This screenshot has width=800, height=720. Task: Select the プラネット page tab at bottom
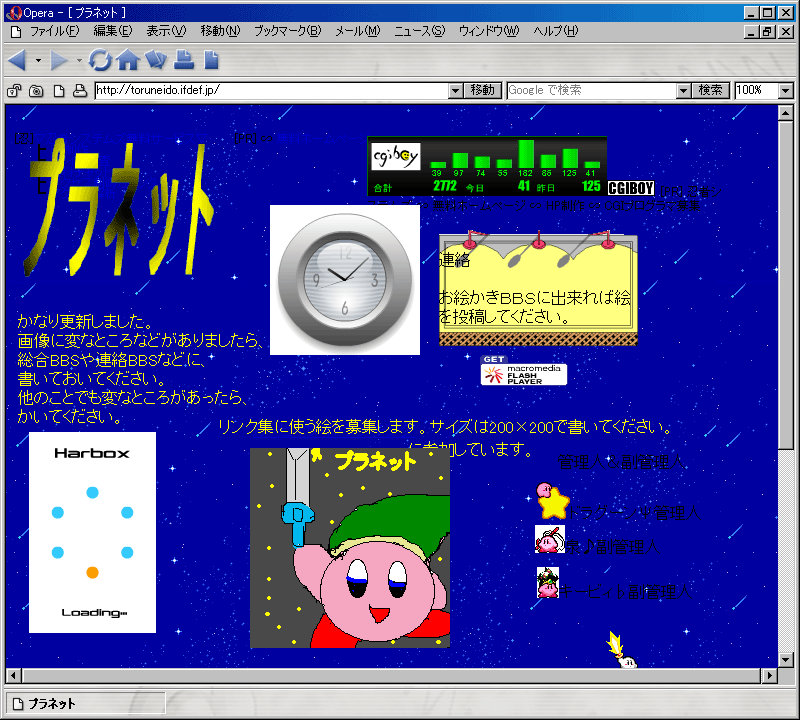[85, 704]
